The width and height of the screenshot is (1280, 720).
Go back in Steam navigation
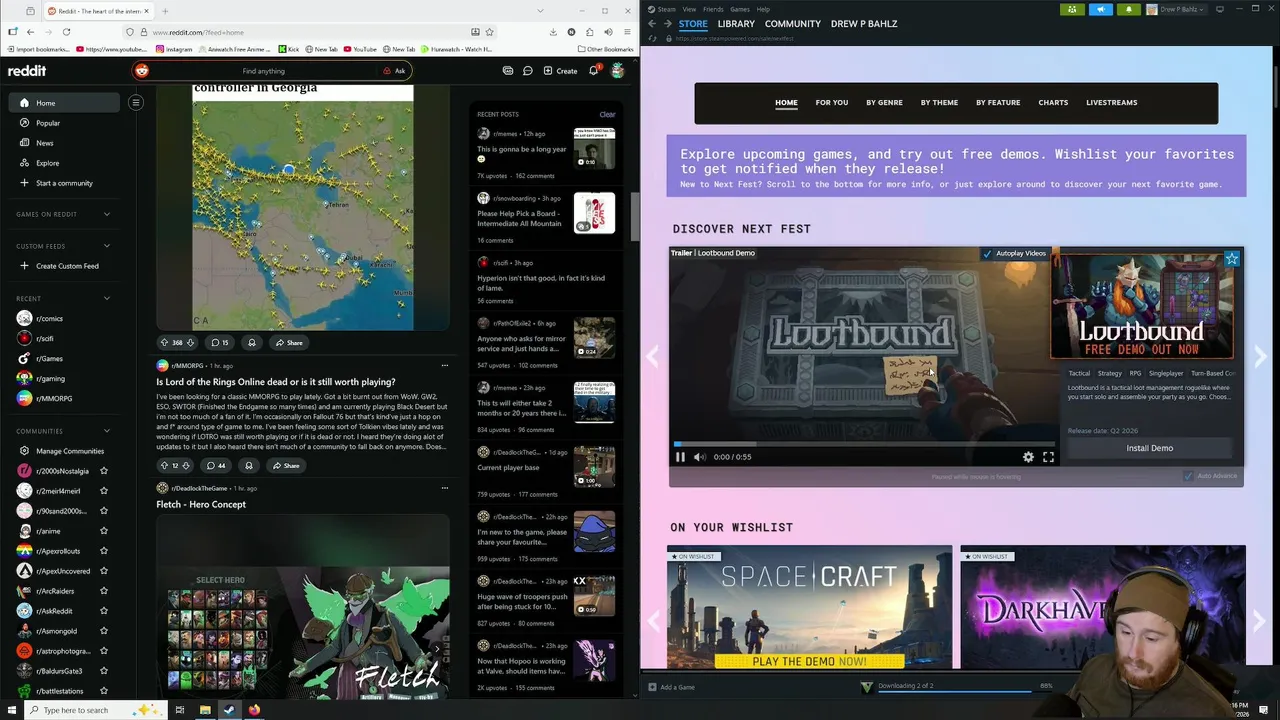coord(652,23)
